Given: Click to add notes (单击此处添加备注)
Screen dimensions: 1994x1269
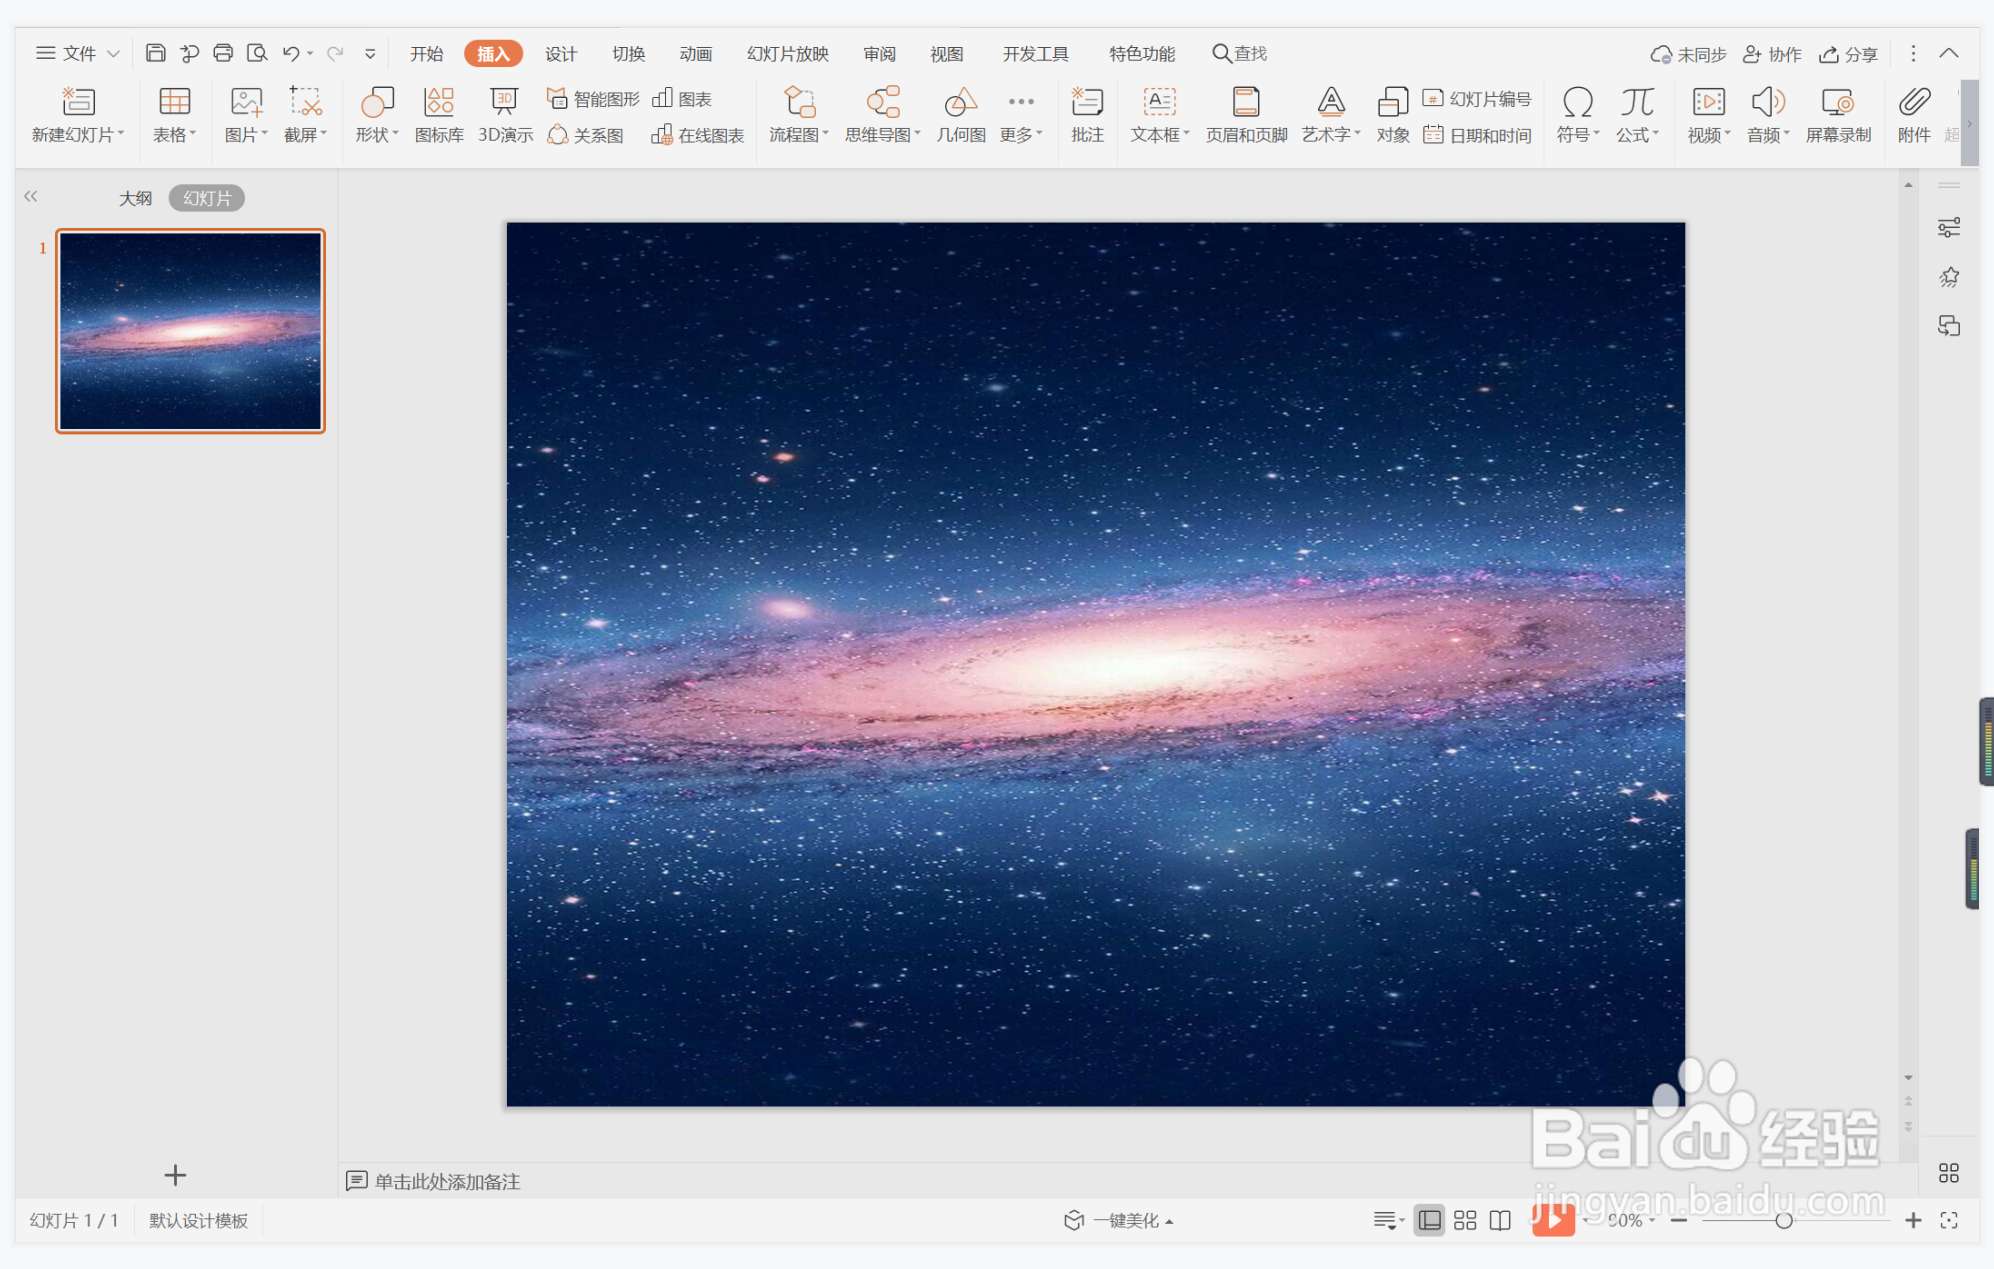Looking at the screenshot, I should [x=447, y=1181].
